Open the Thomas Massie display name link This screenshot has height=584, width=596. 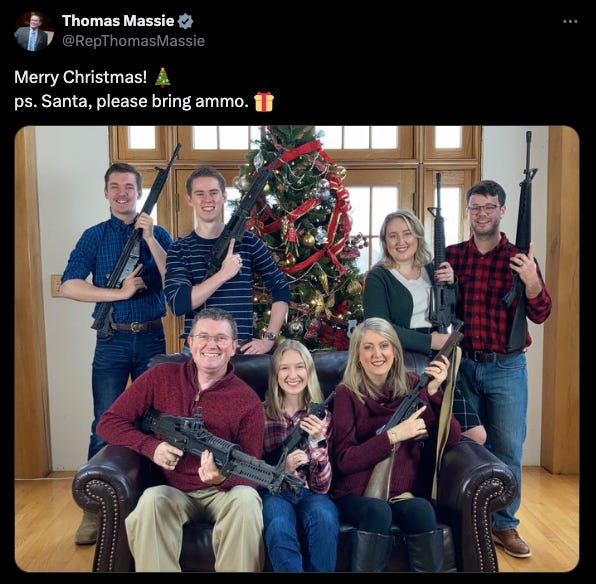click(x=118, y=21)
